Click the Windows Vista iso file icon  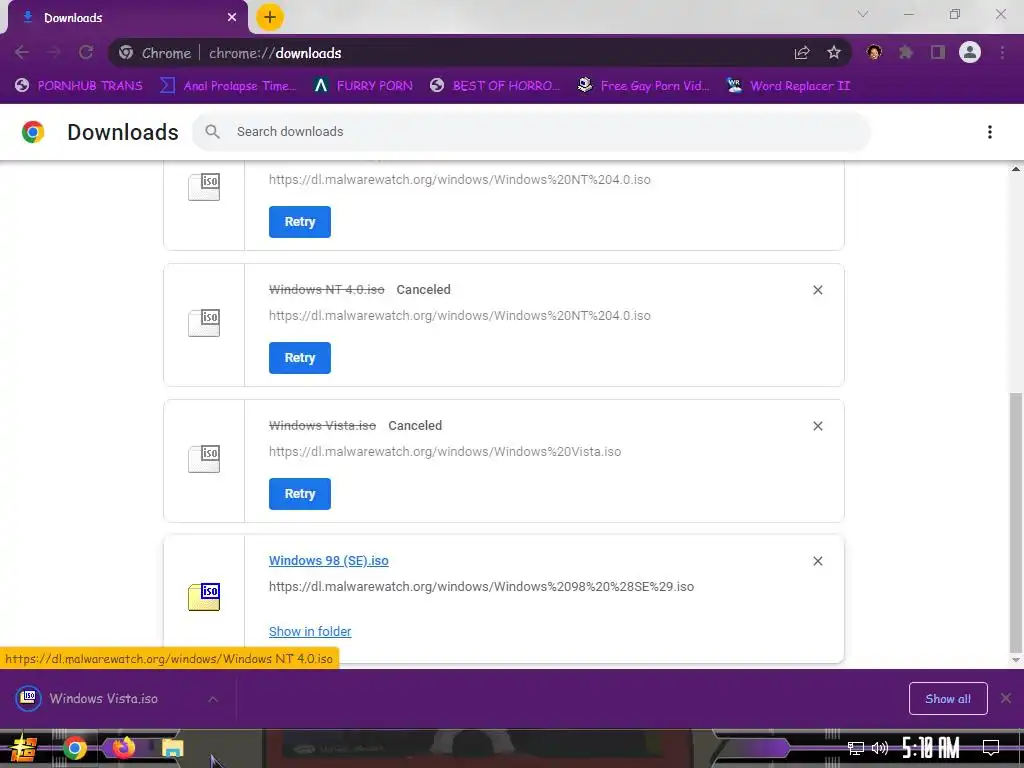[x=204, y=458]
